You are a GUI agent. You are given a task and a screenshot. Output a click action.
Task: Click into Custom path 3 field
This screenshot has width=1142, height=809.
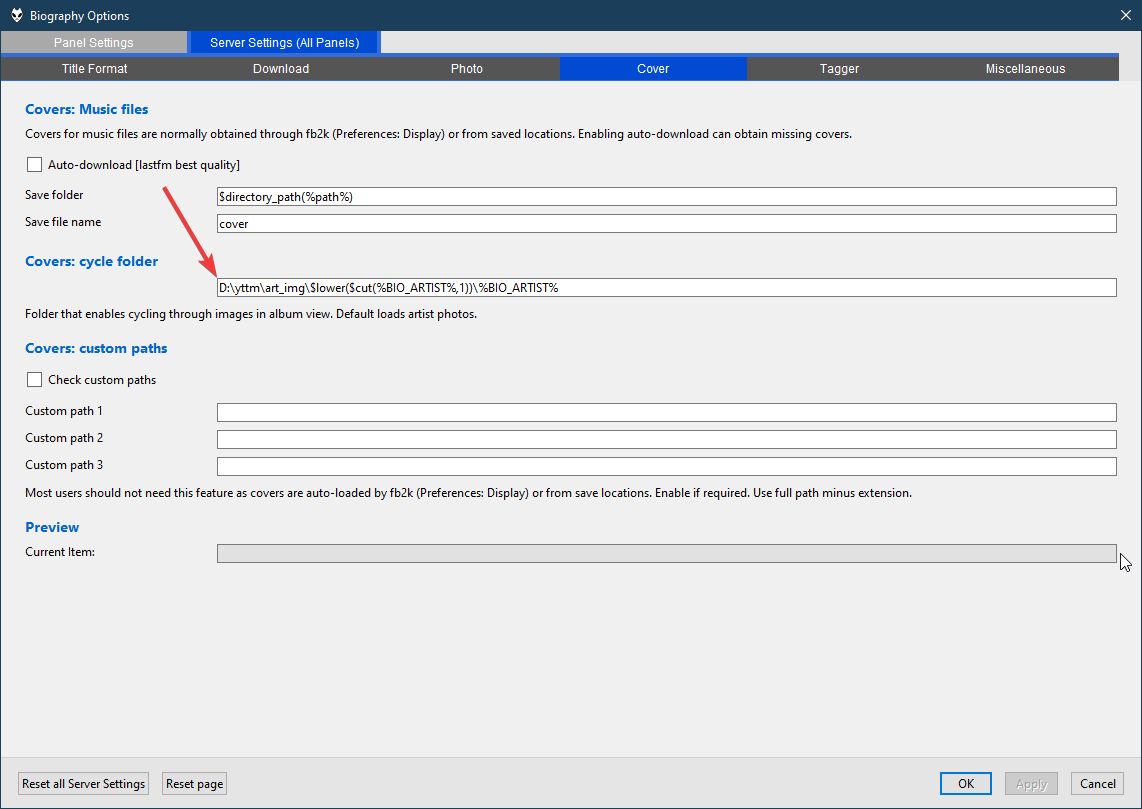[666, 467]
